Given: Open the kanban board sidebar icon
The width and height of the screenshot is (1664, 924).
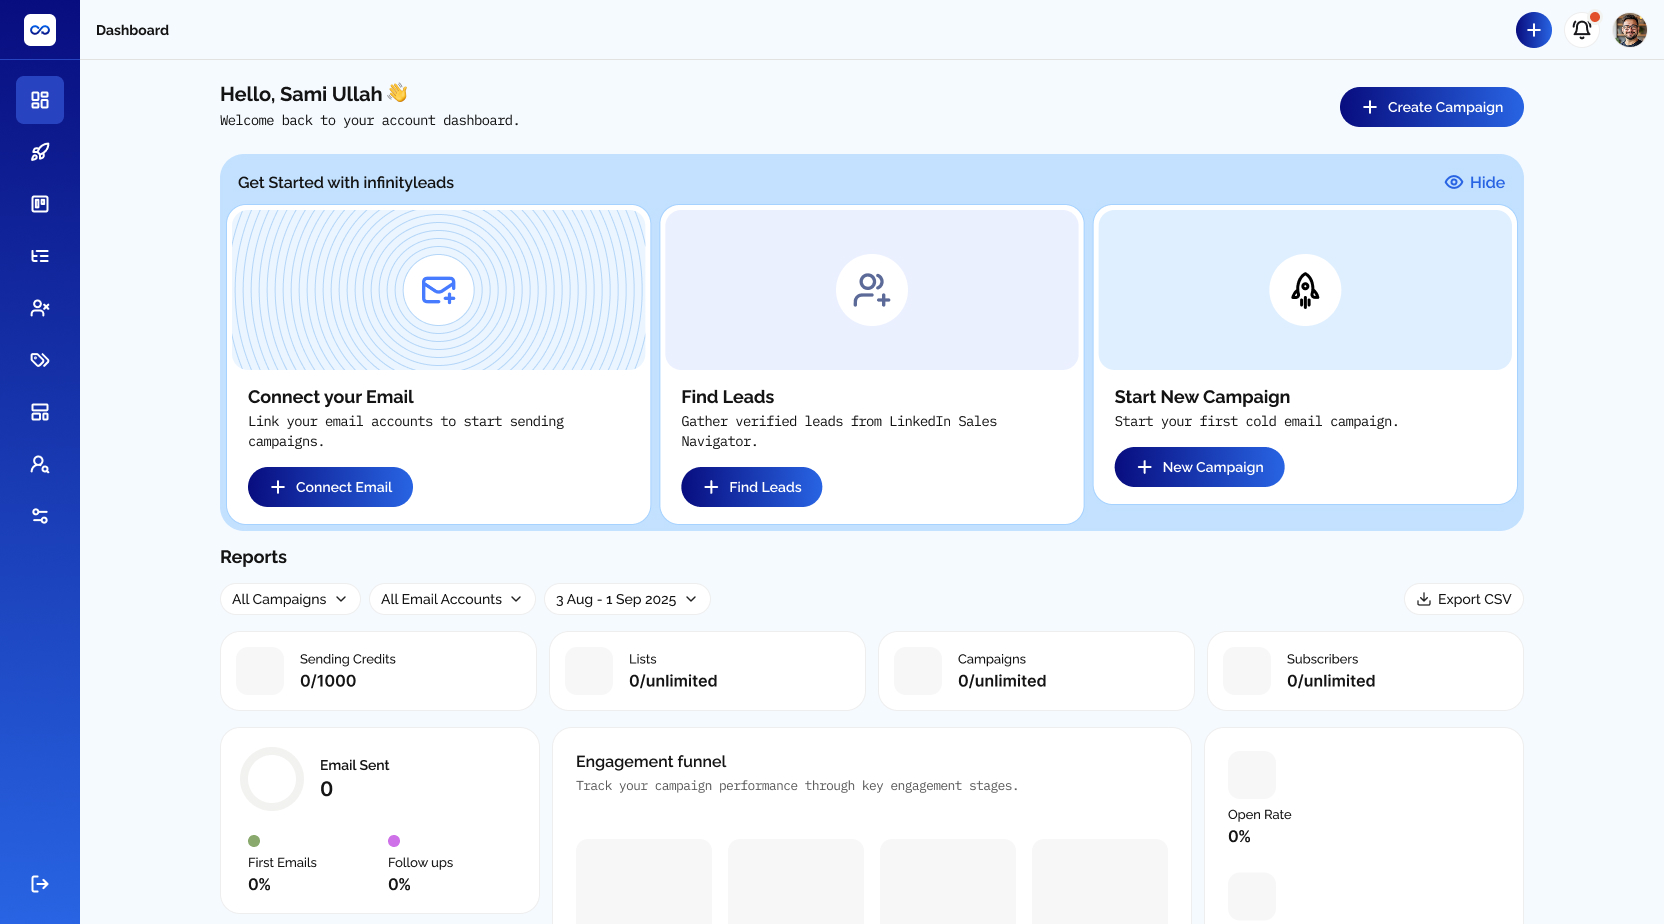Looking at the screenshot, I should 40,204.
